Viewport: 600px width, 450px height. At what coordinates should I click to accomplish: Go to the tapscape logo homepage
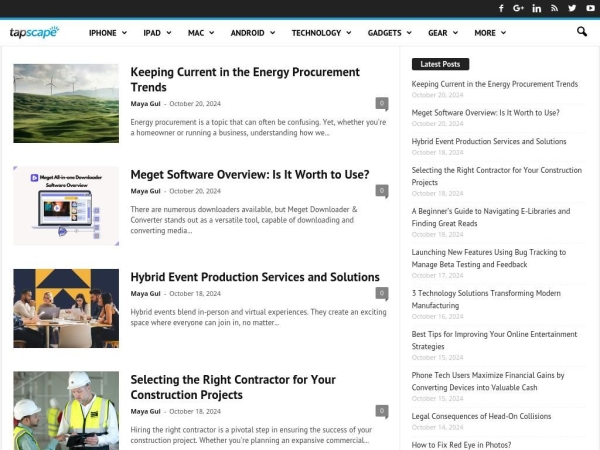click(x=34, y=32)
